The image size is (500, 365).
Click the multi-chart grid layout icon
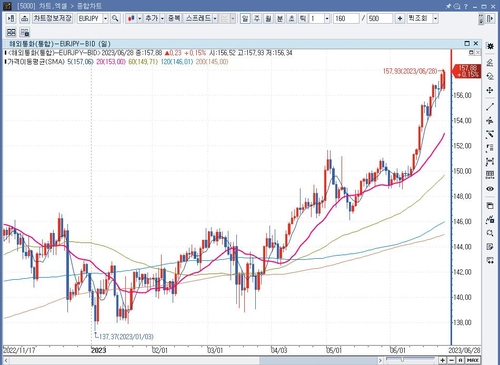coord(11,32)
